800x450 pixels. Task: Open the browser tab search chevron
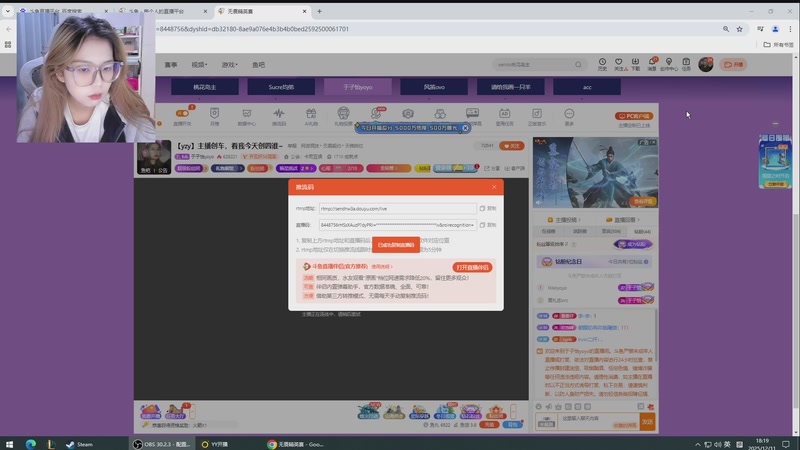pyautogui.click(x=8, y=11)
